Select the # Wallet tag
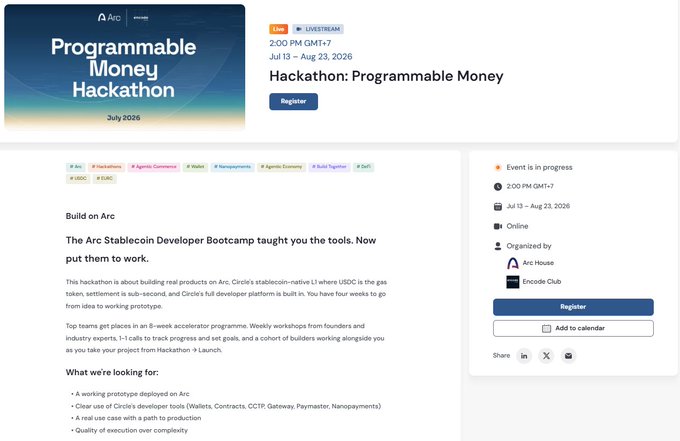Image resolution: width=680 pixels, height=441 pixels. (195, 167)
